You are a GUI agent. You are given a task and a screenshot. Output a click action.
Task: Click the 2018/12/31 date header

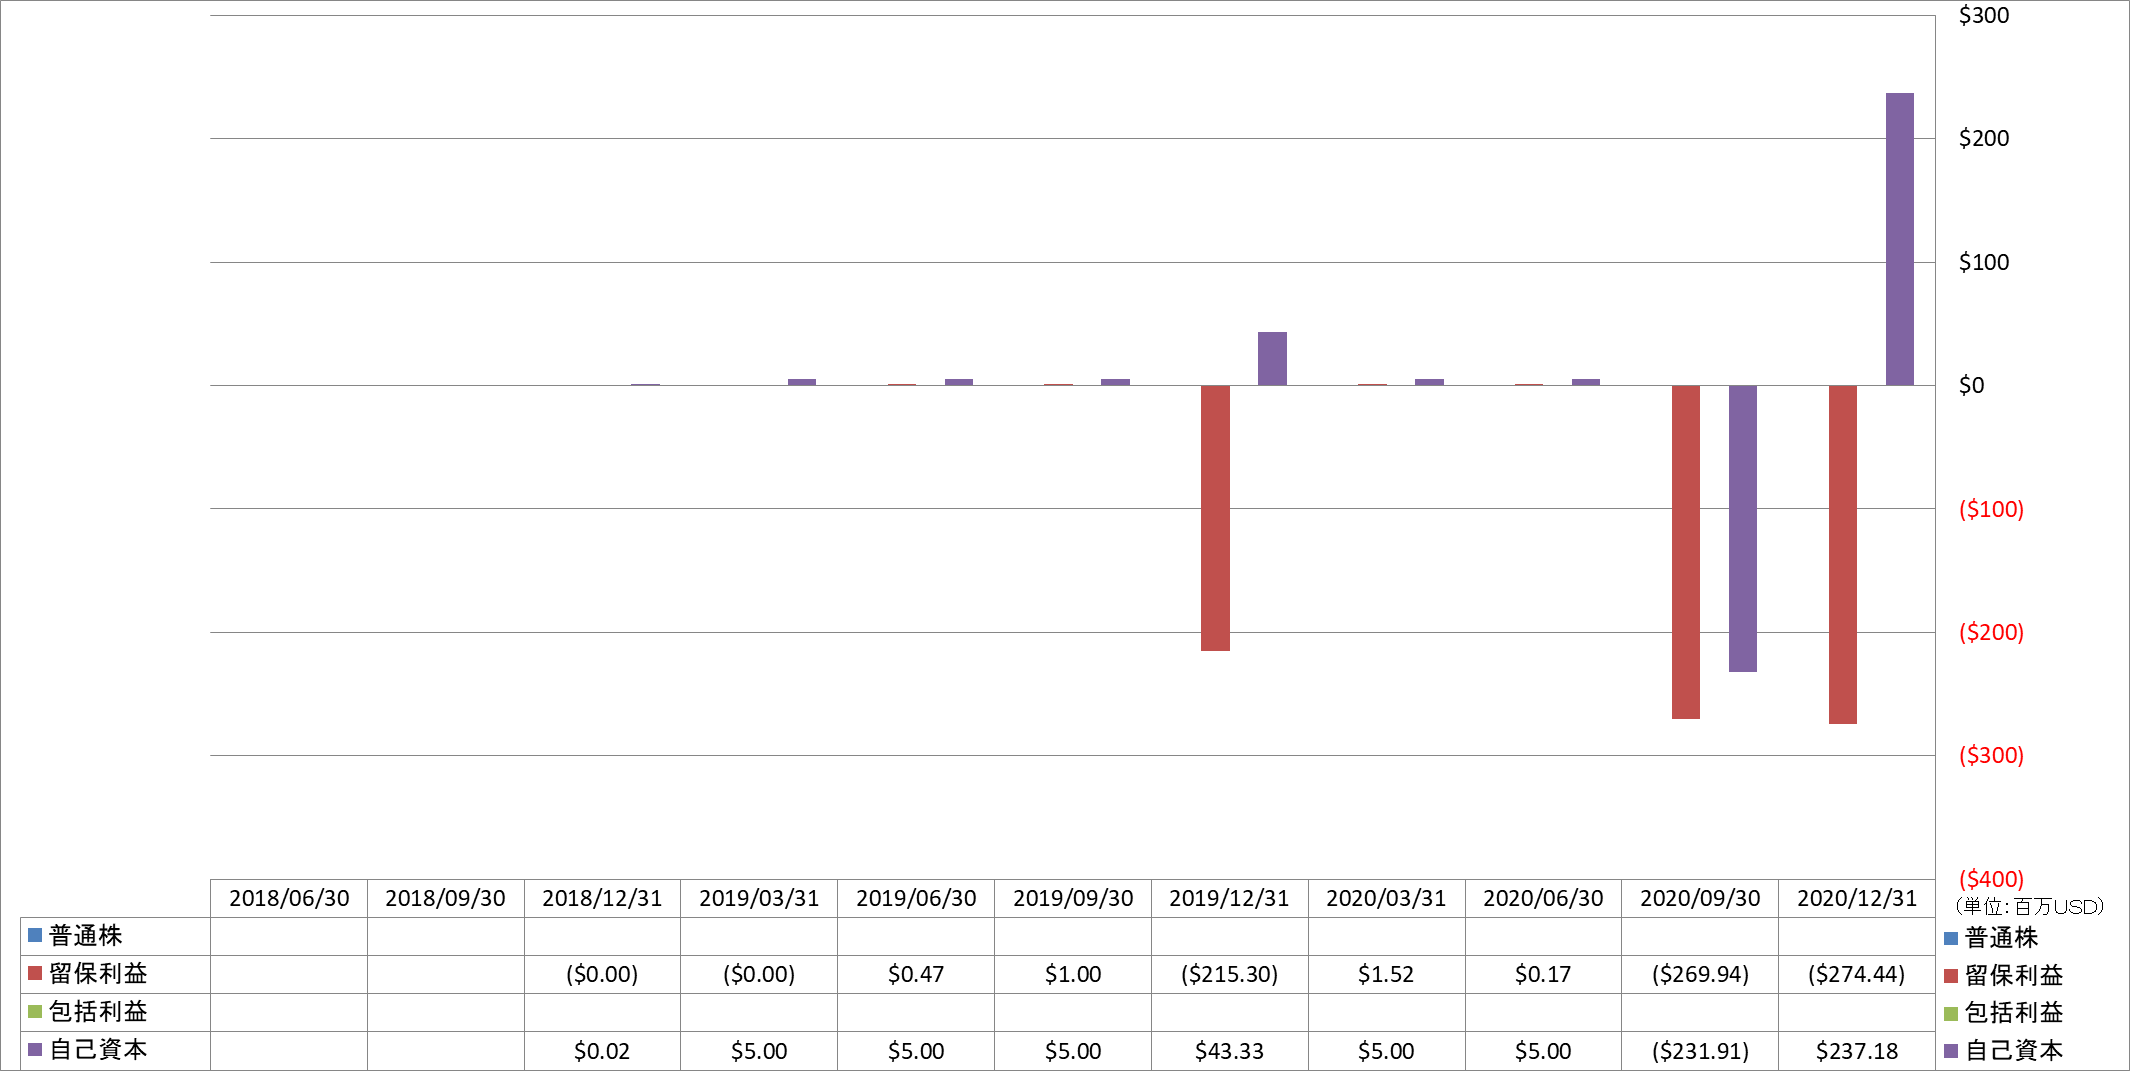click(x=602, y=899)
